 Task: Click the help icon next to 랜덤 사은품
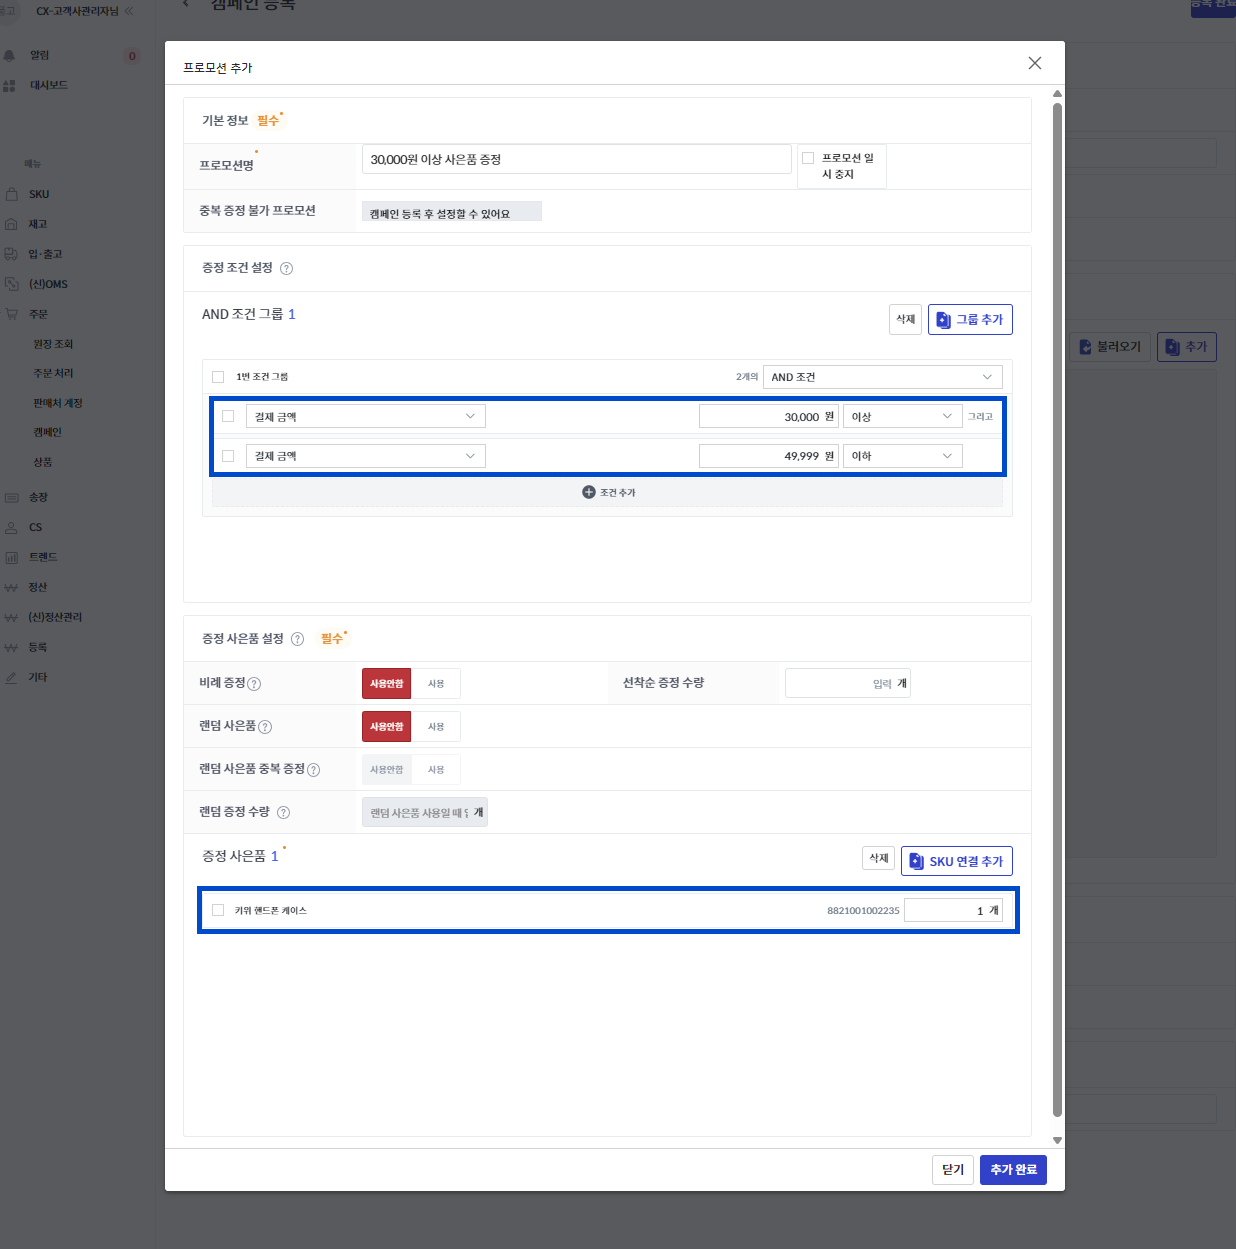(x=265, y=727)
